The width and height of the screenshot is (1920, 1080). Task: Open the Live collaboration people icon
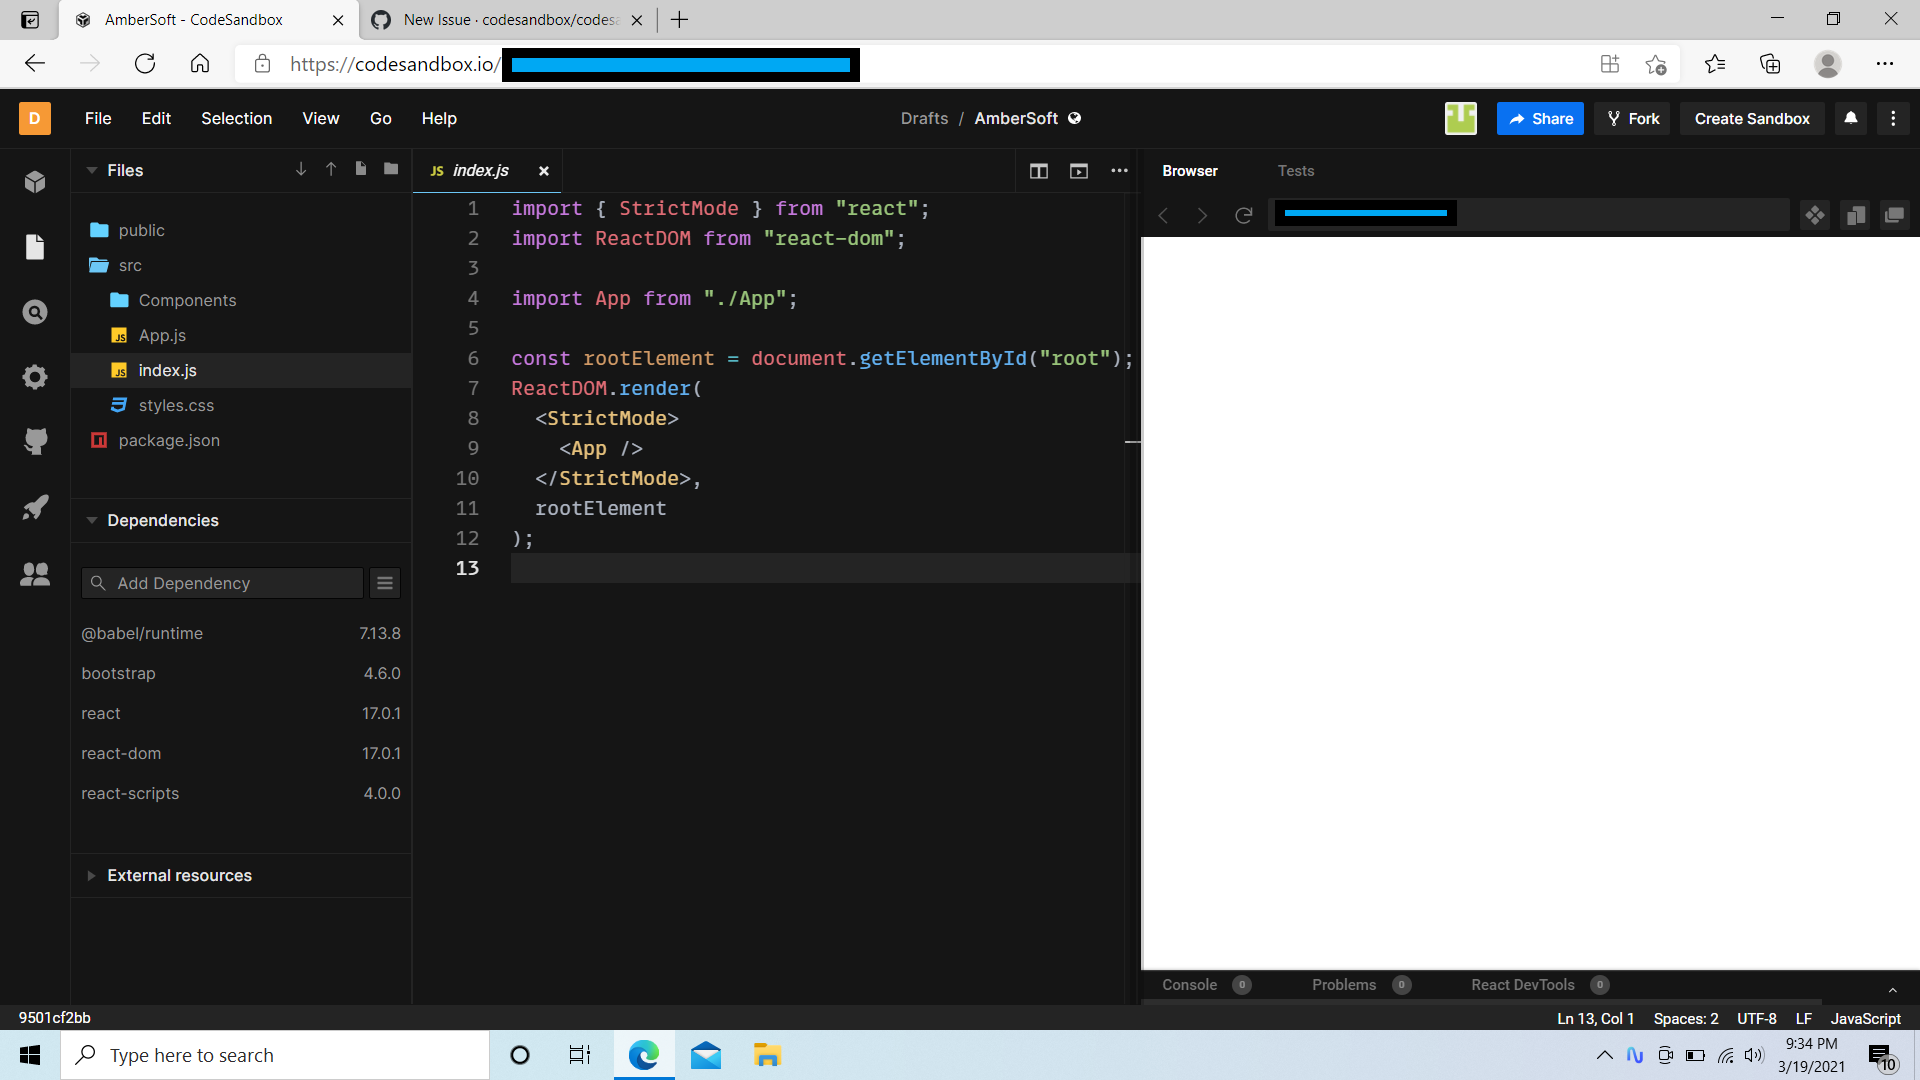[35, 574]
